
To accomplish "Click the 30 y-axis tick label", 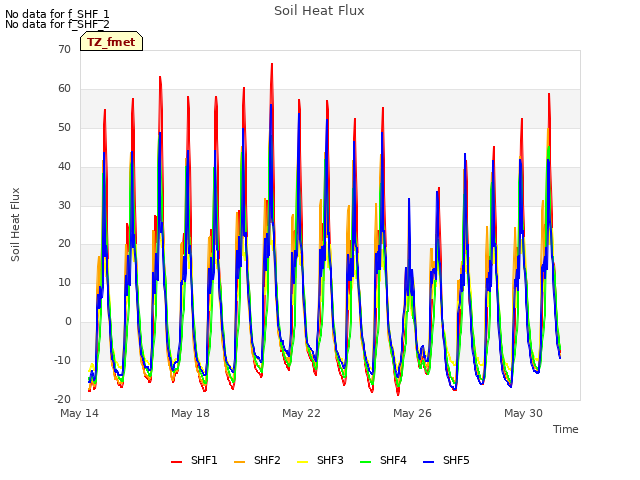I will (64, 205).
